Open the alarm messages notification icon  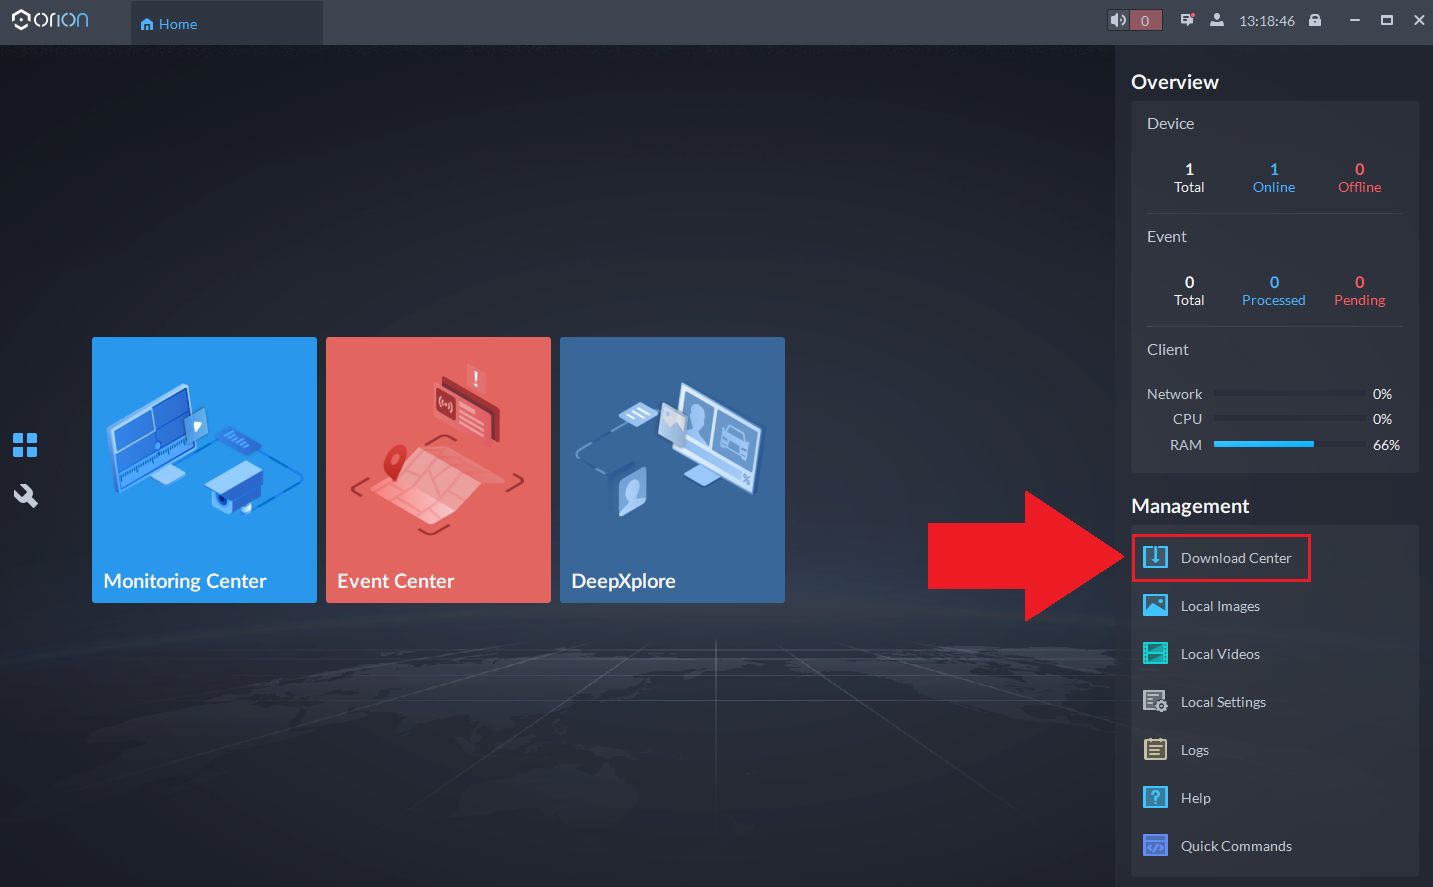[1186, 19]
